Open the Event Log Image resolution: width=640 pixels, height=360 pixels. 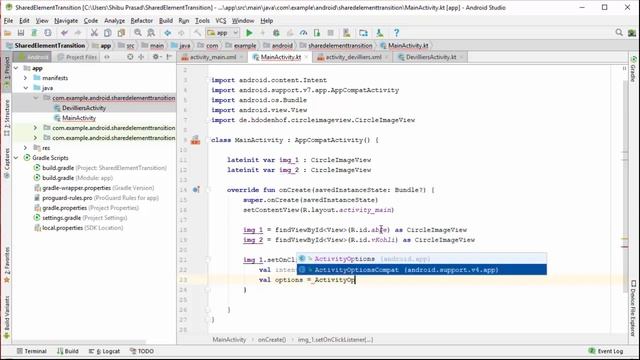point(606,351)
